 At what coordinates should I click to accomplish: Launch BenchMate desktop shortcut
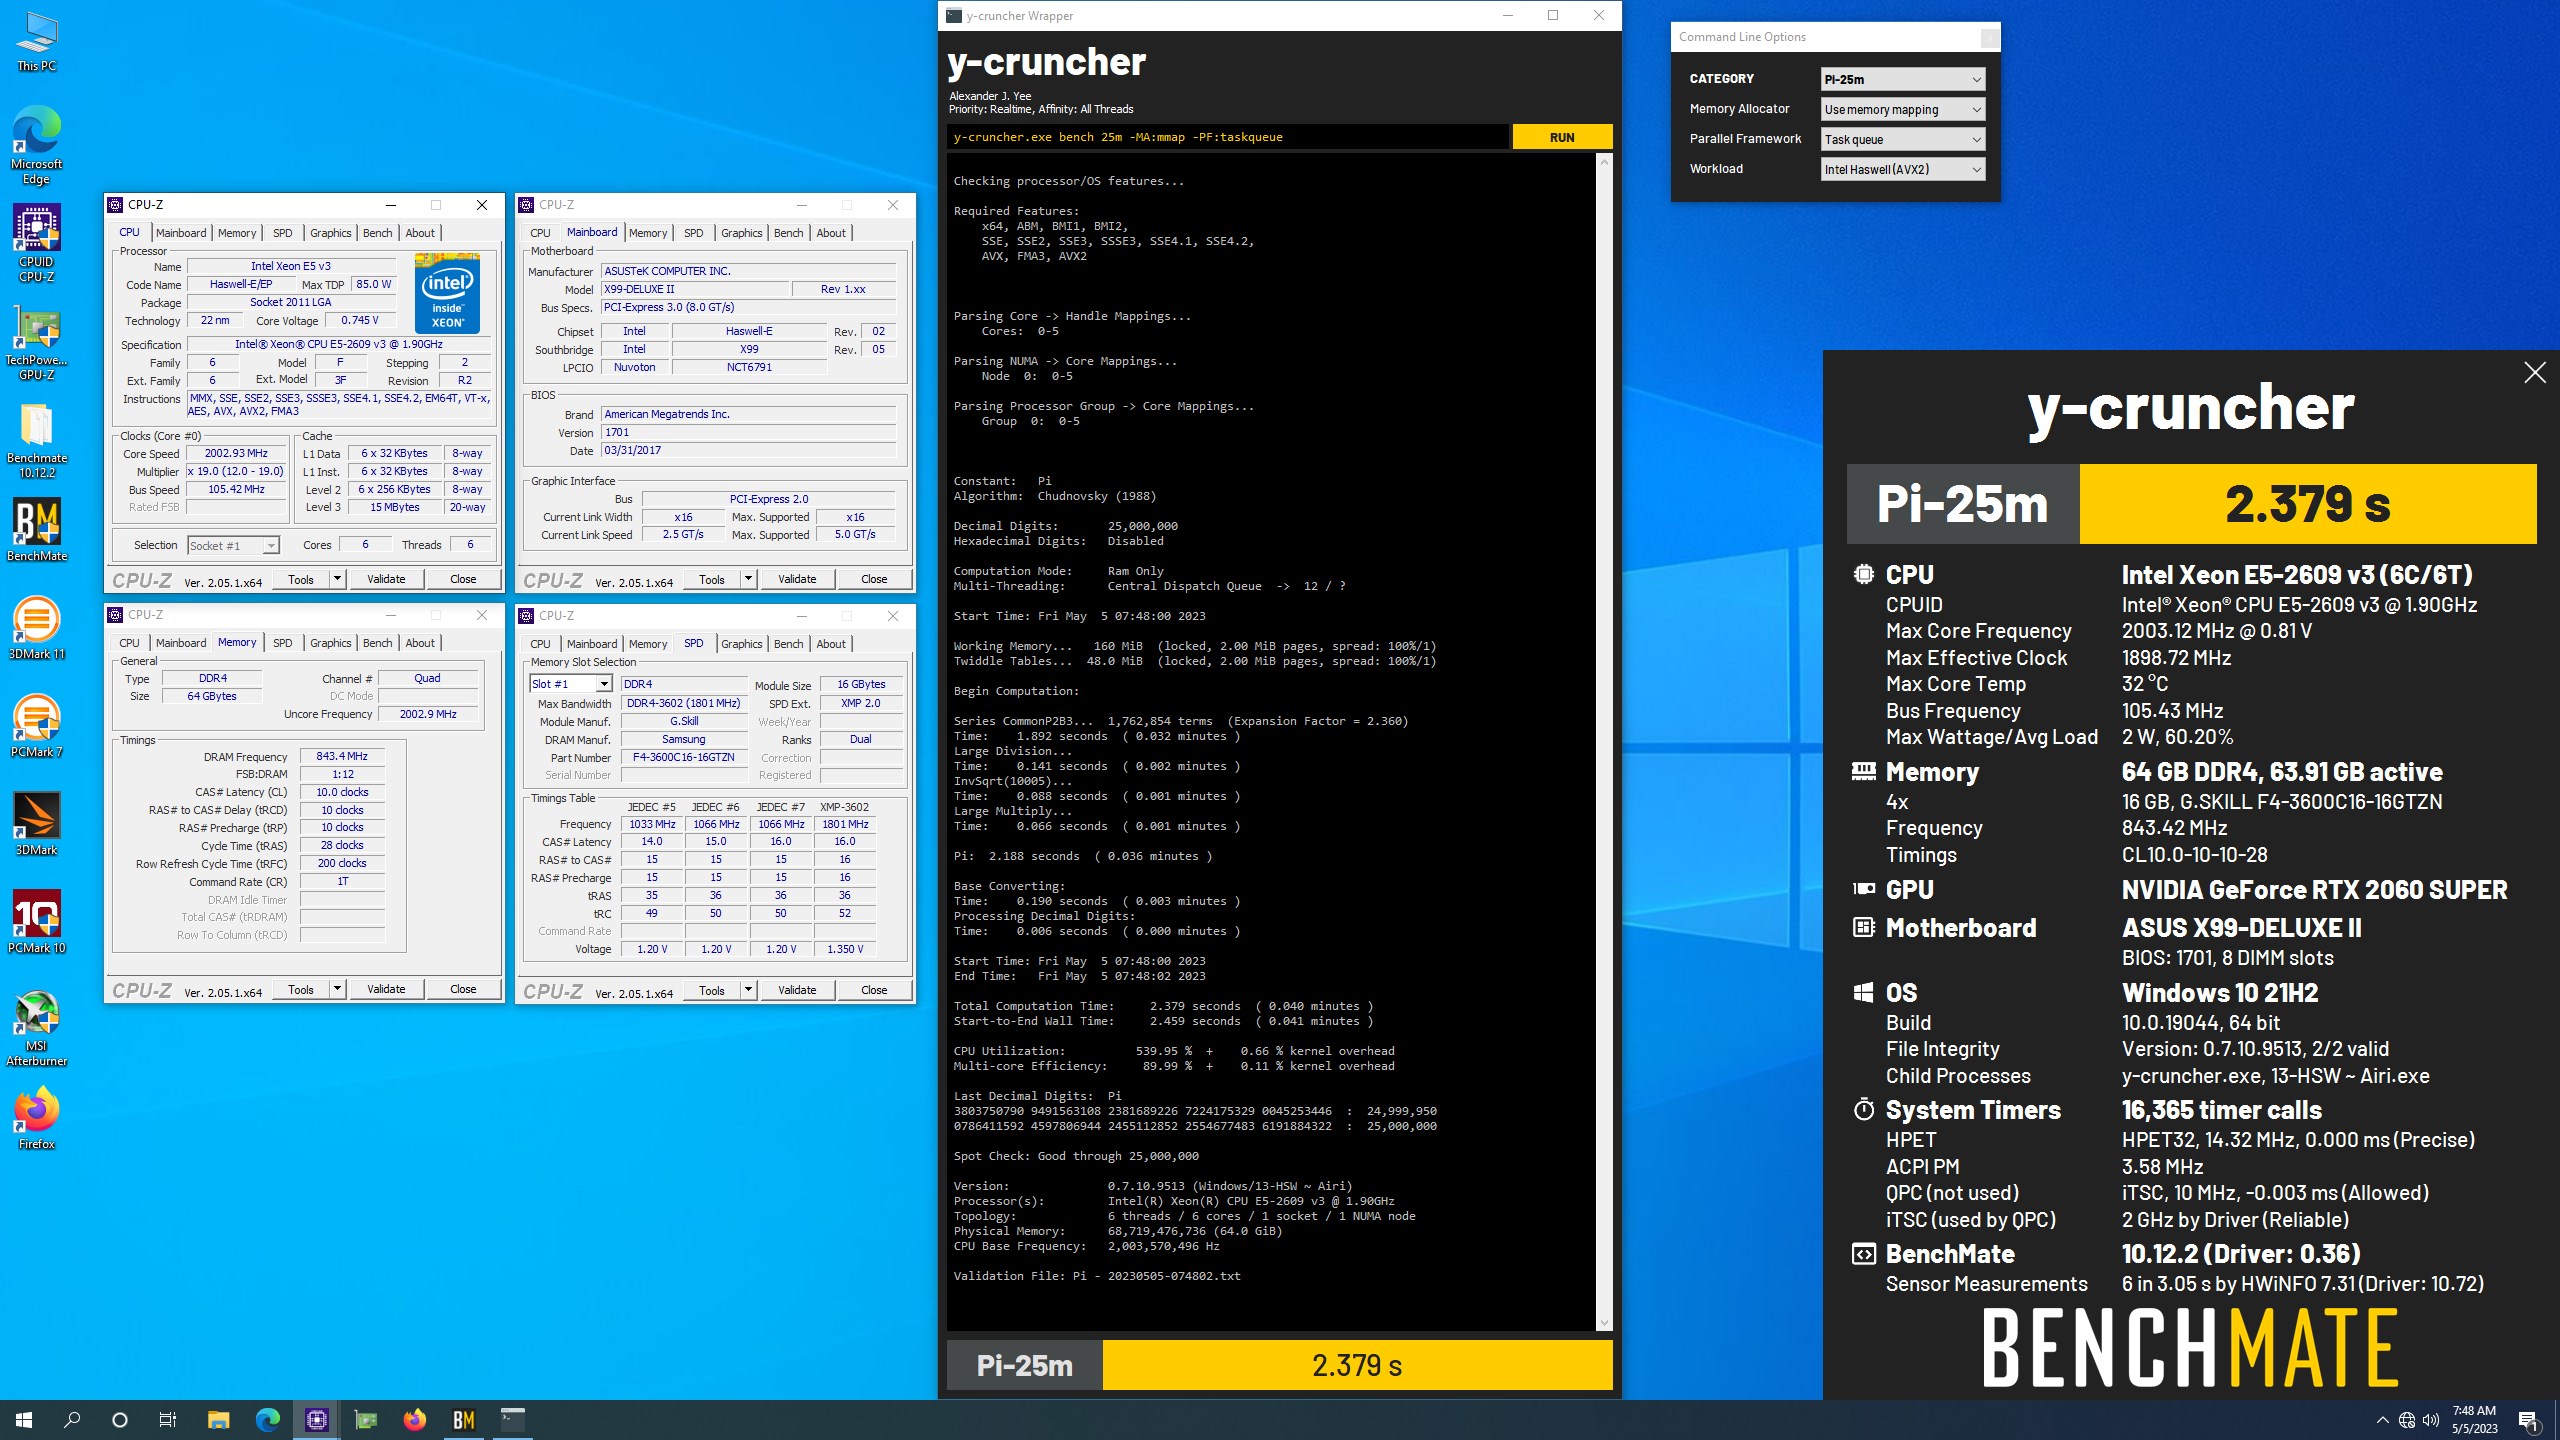[x=37, y=530]
